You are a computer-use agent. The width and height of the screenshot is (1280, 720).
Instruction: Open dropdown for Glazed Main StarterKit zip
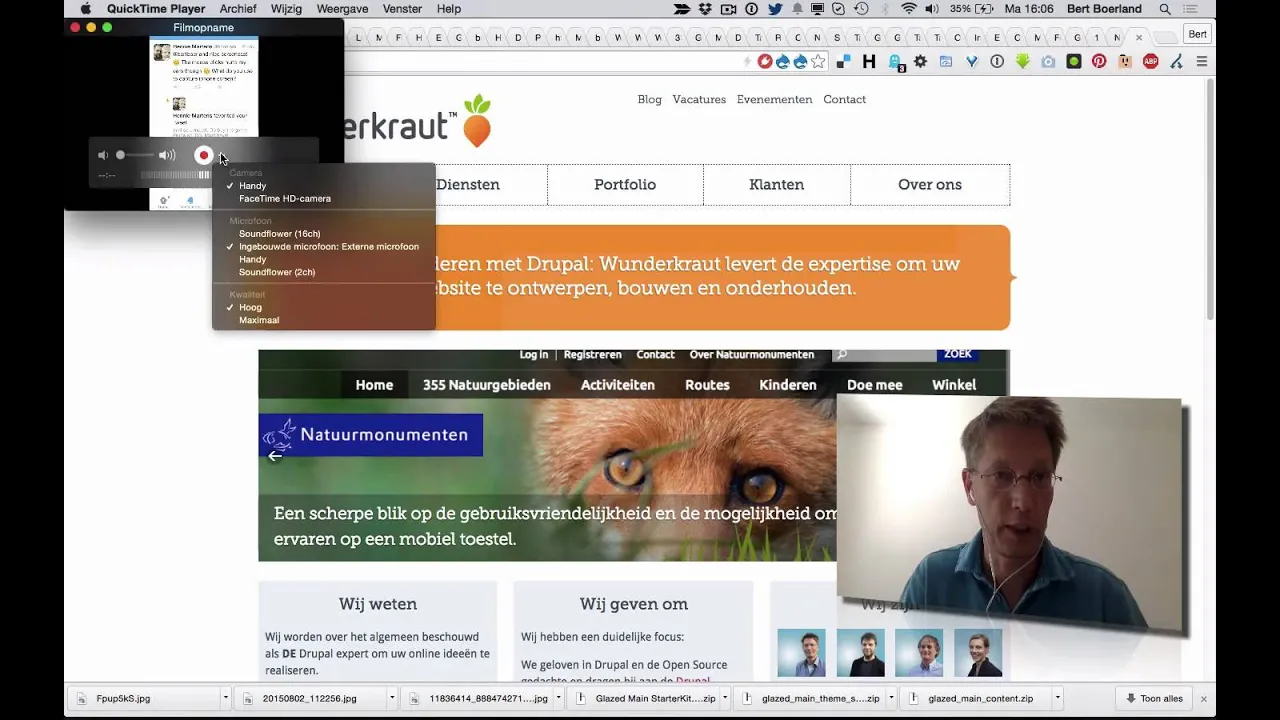click(x=724, y=698)
